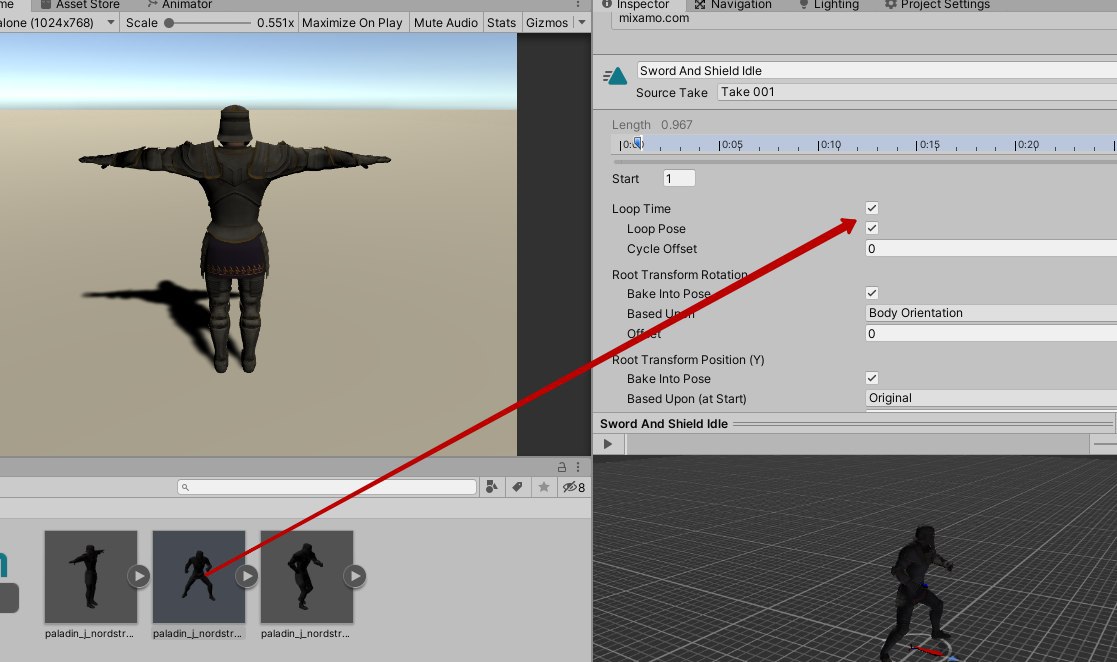Click the search by label icon in Project panel

pyautogui.click(x=518, y=487)
